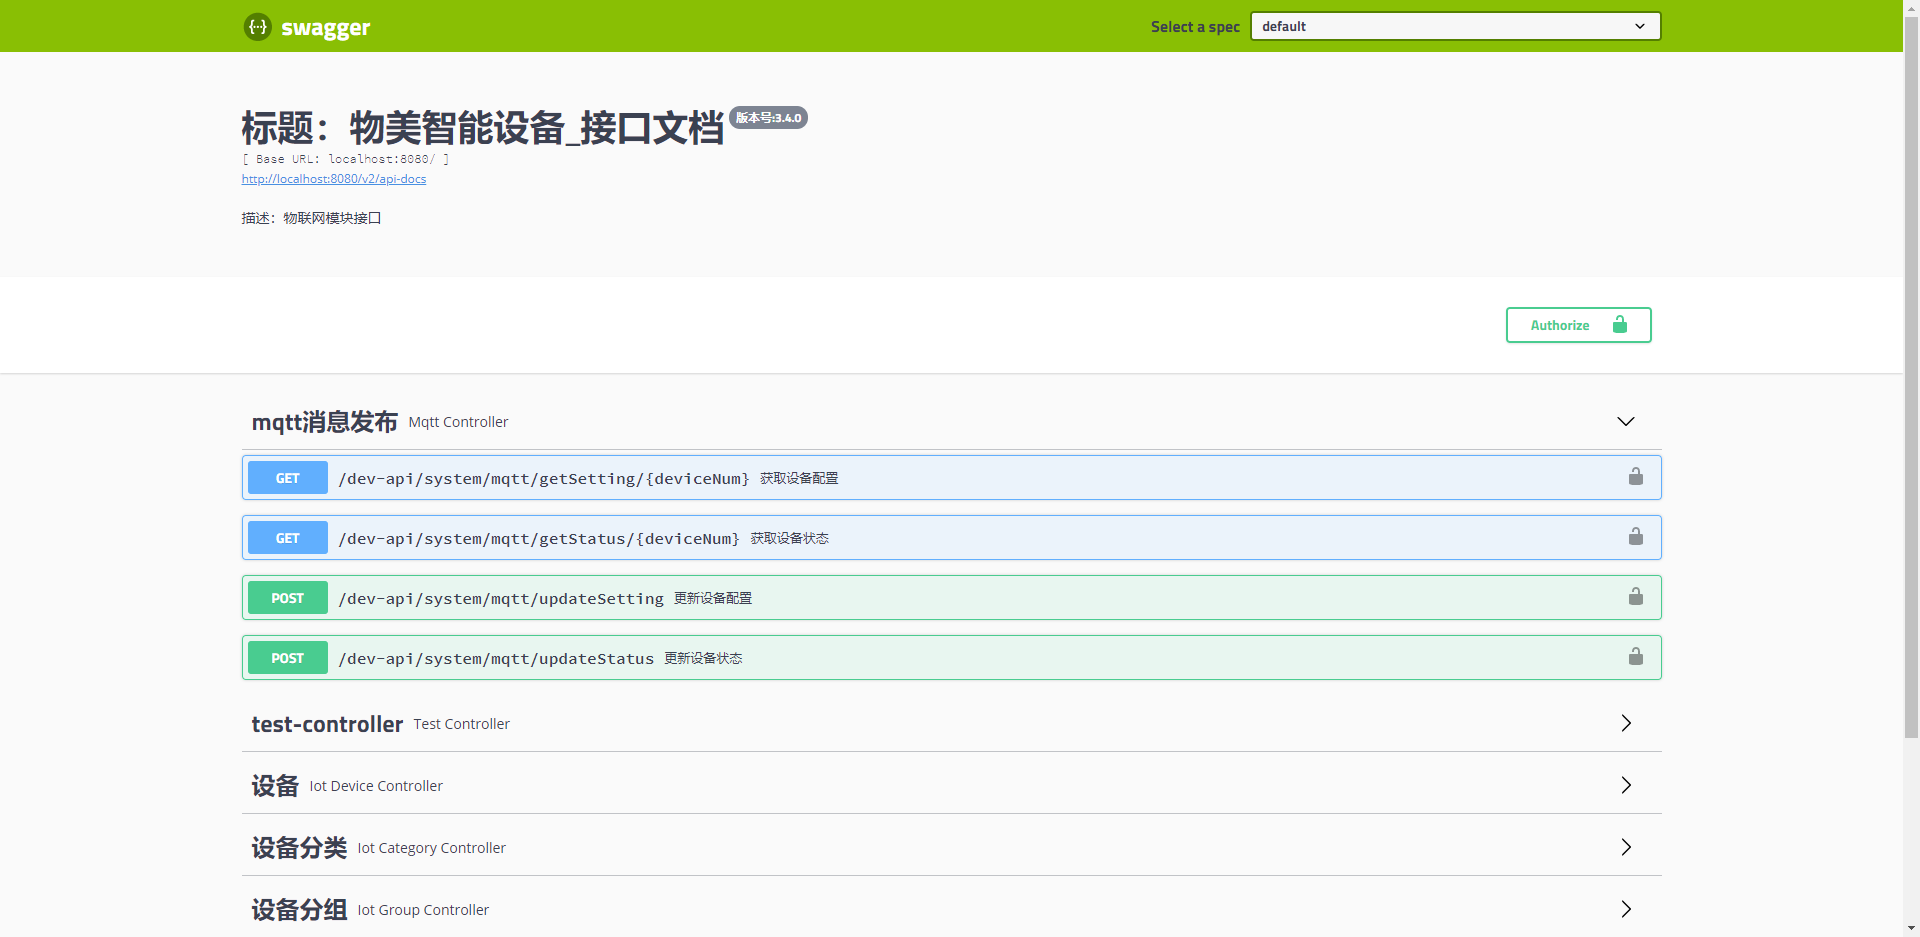The width and height of the screenshot is (1920, 937).
Task: Expand the test-controller section
Action: point(1625,723)
